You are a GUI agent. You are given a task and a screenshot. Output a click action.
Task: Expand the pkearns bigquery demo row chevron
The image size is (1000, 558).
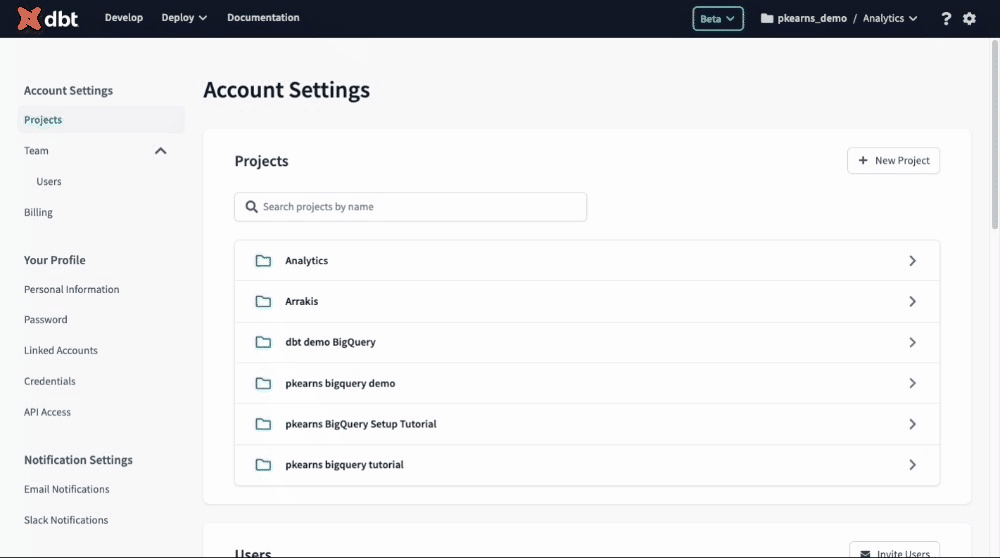[x=912, y=383]
